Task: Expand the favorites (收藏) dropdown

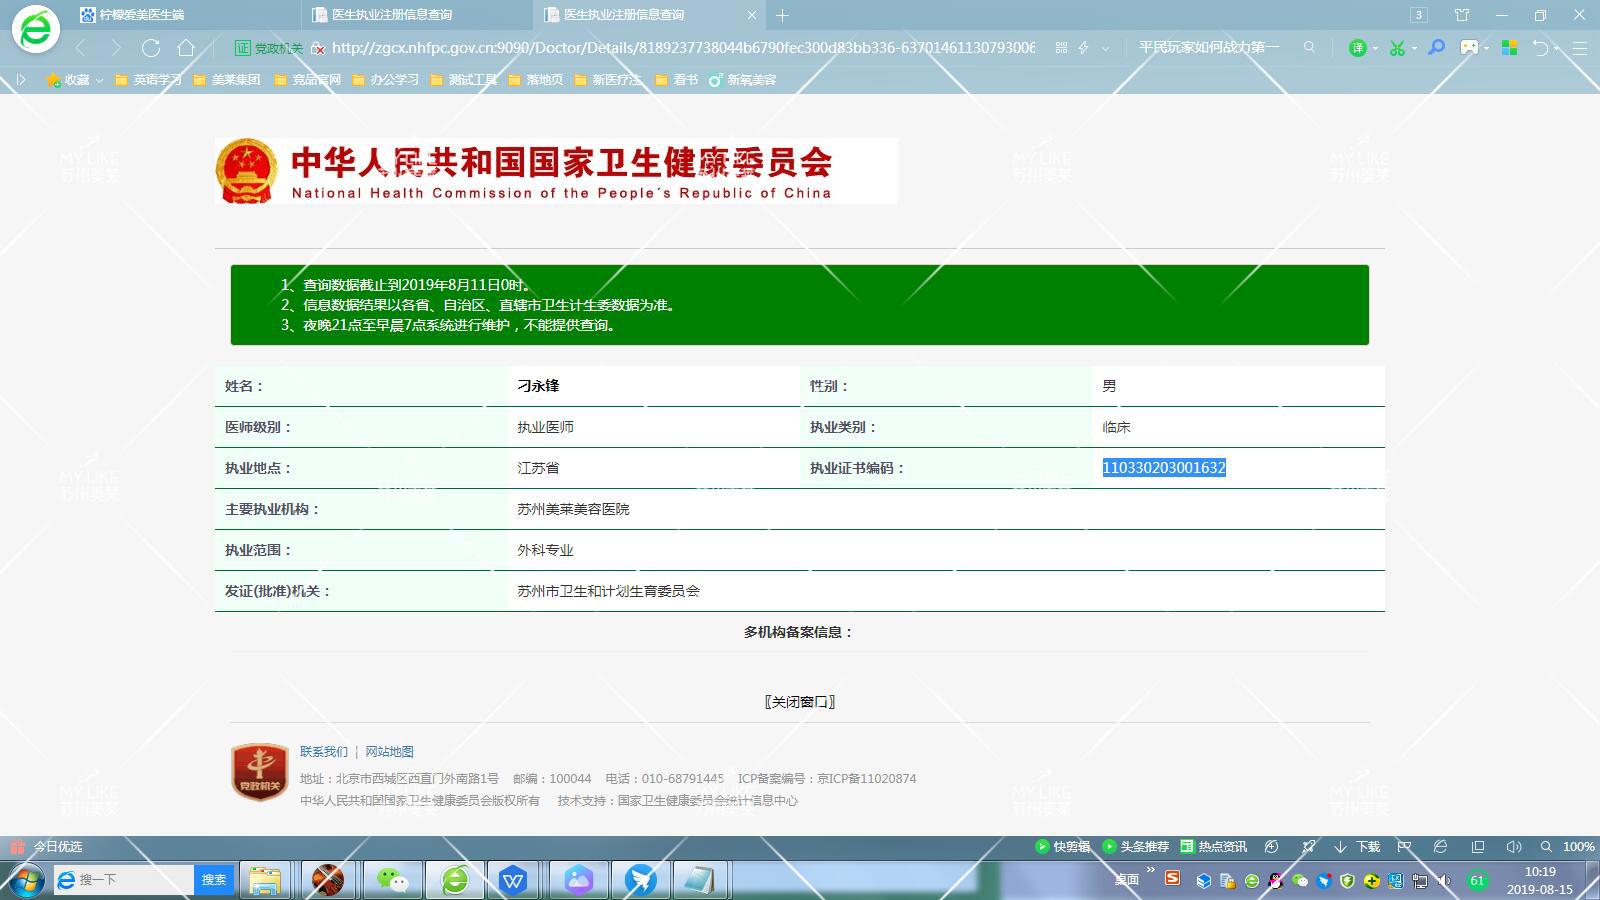Action: [99, 80]
